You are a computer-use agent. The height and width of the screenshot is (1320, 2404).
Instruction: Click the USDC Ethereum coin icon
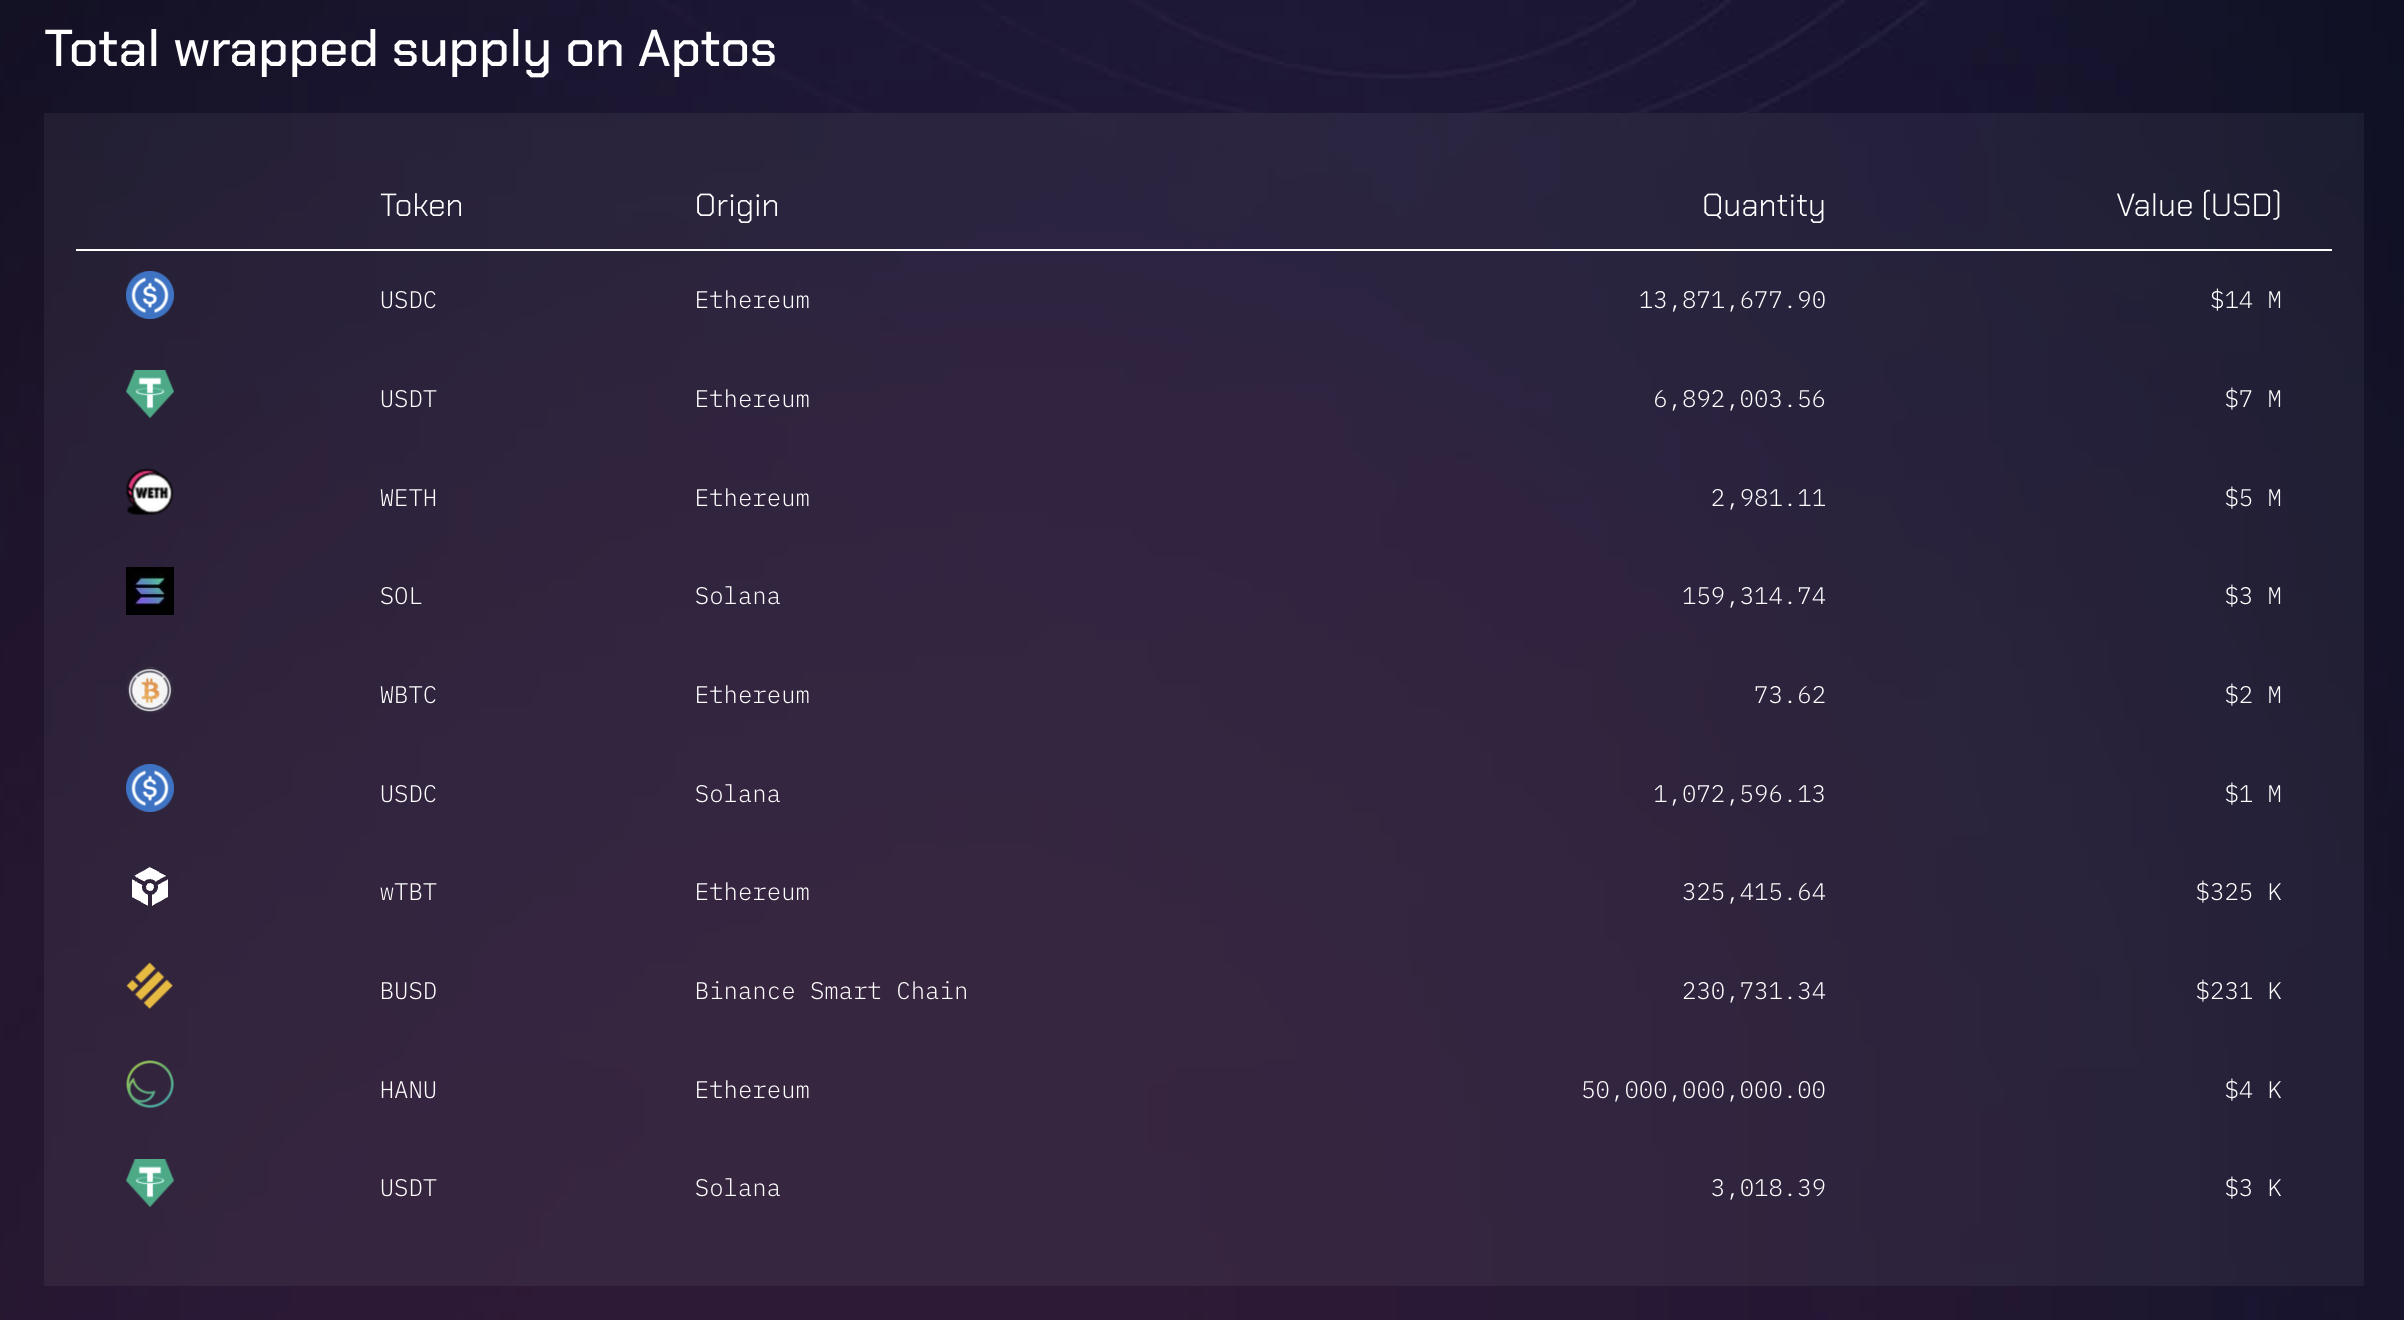point(150,296)
